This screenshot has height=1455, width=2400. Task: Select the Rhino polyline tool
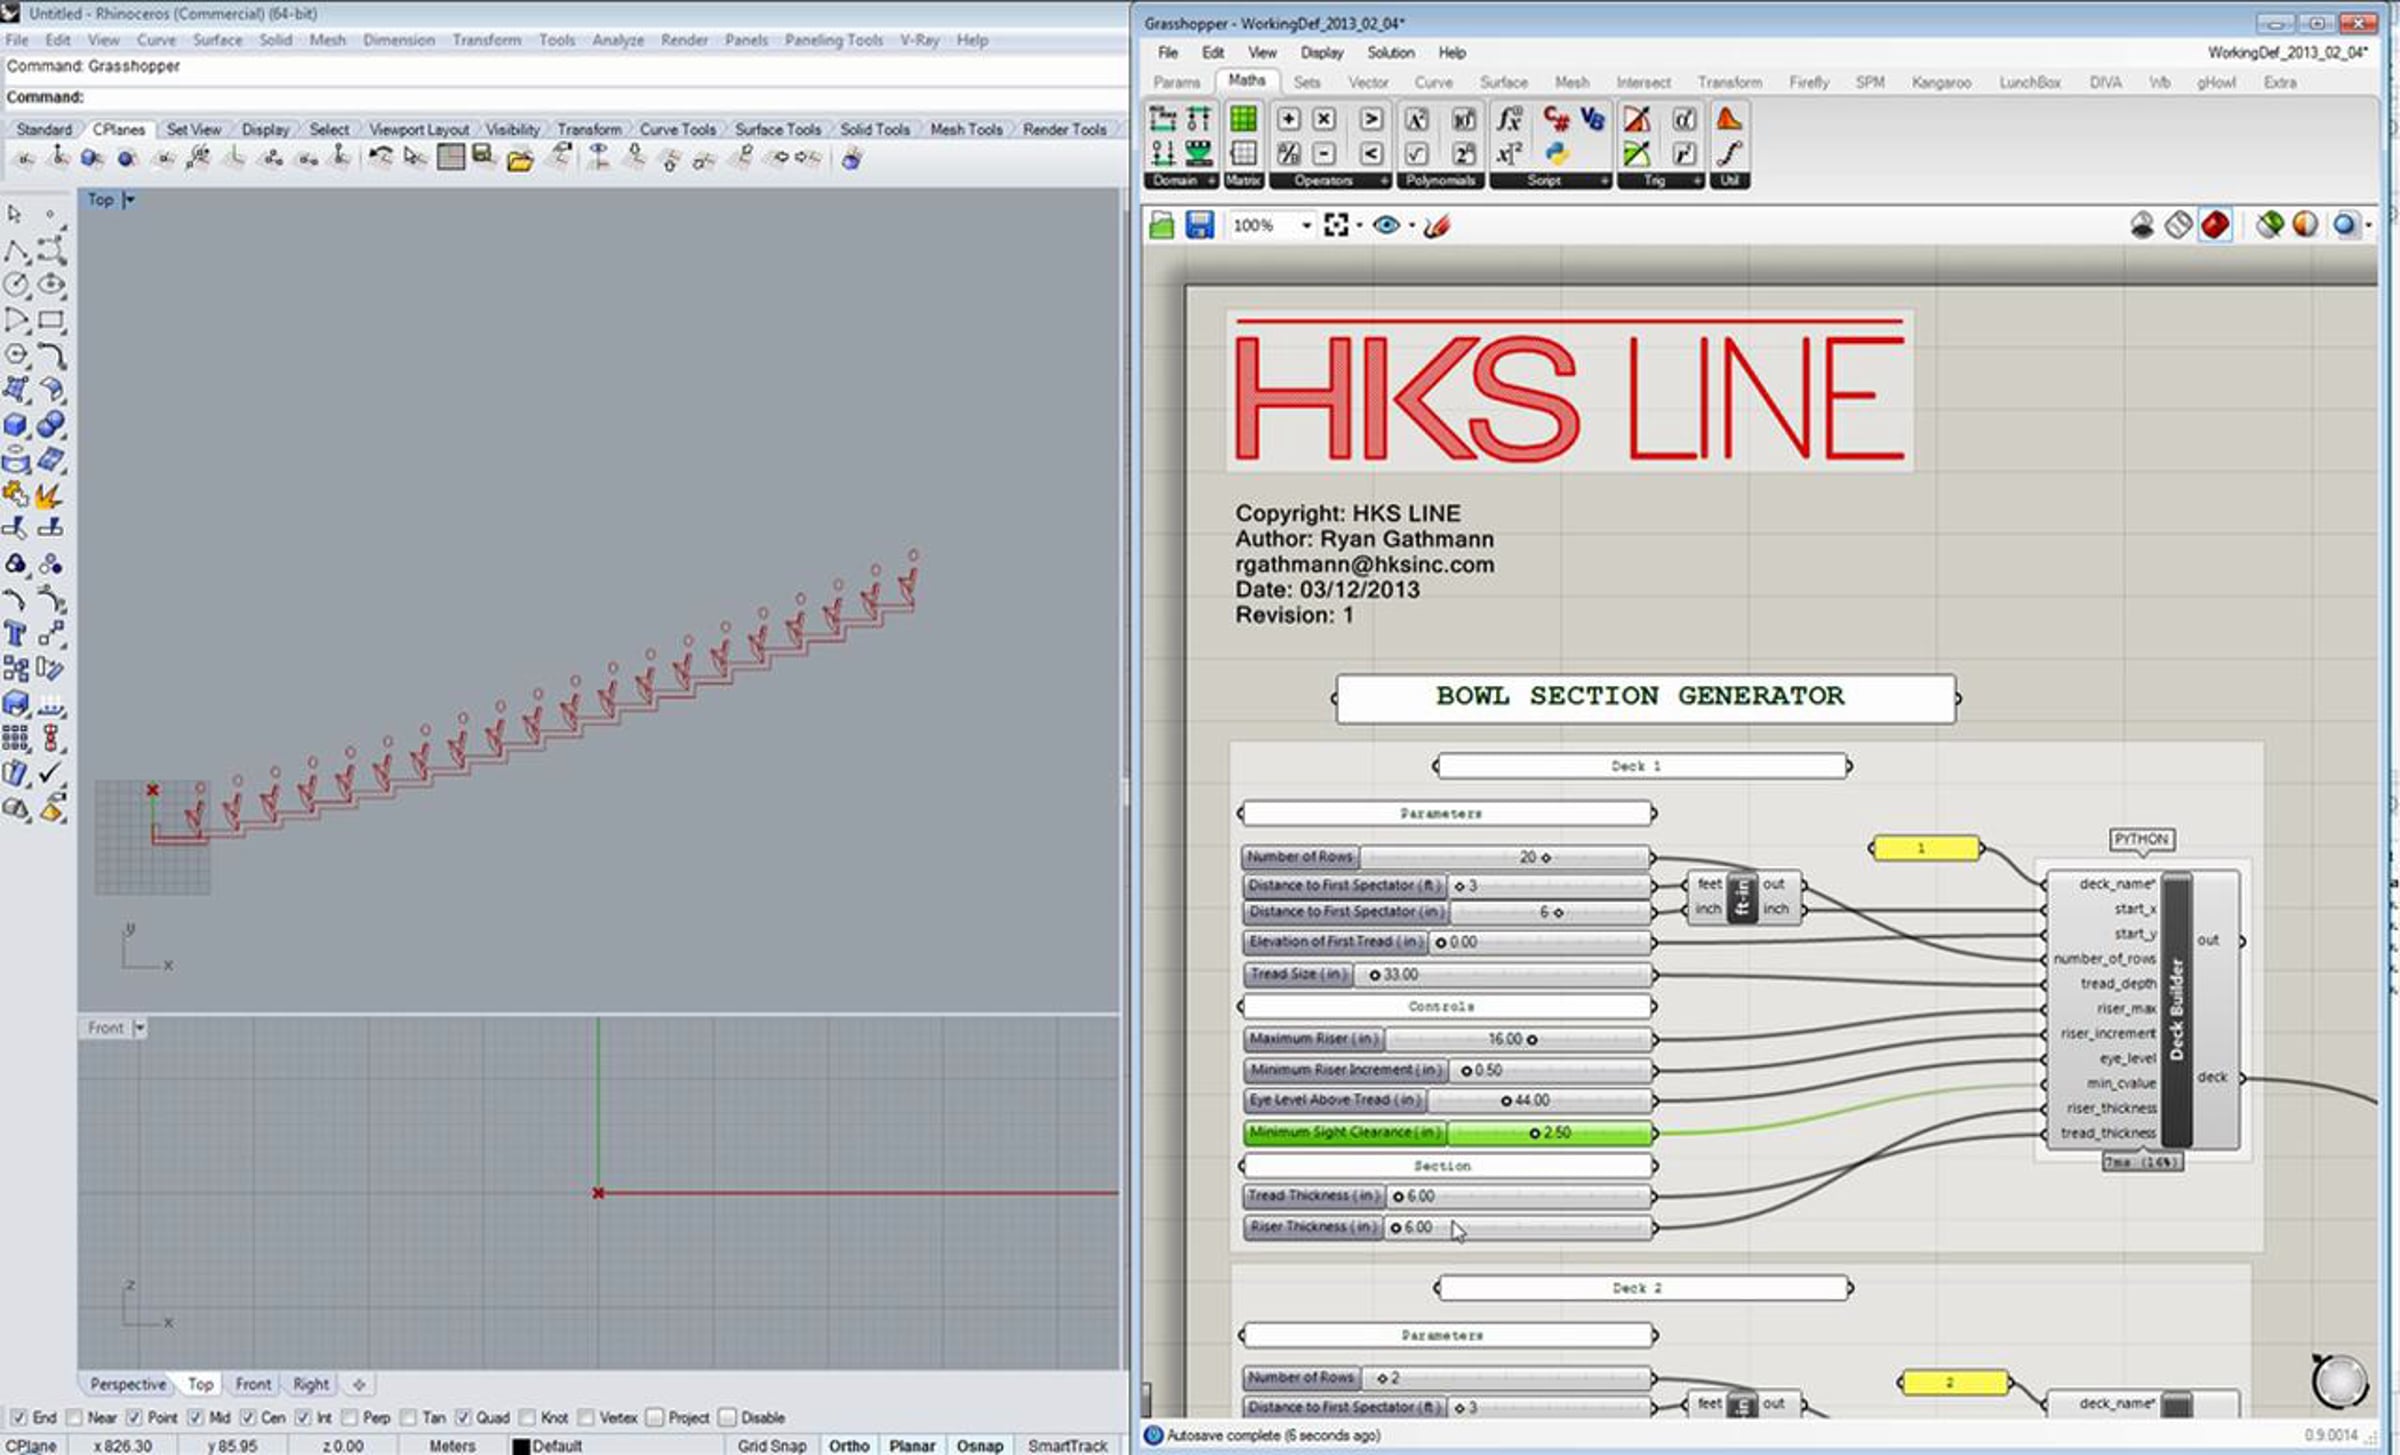tap(15, 250)
